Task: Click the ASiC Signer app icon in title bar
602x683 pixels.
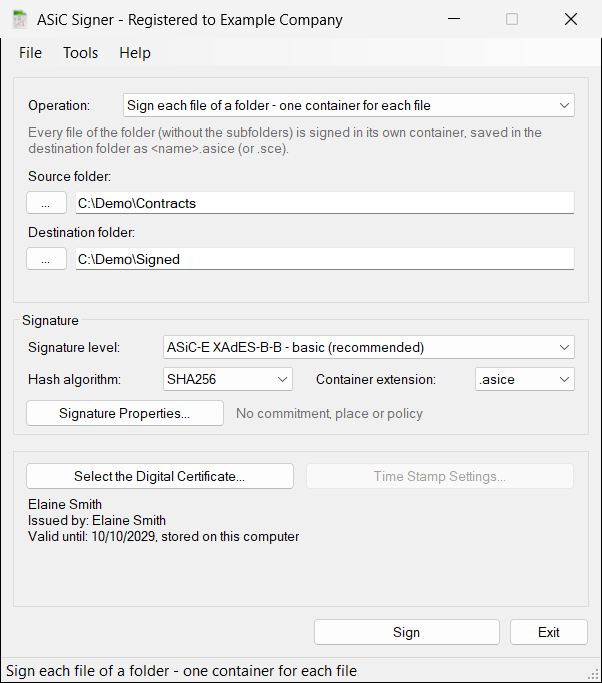Action: [x=19, y=20]
